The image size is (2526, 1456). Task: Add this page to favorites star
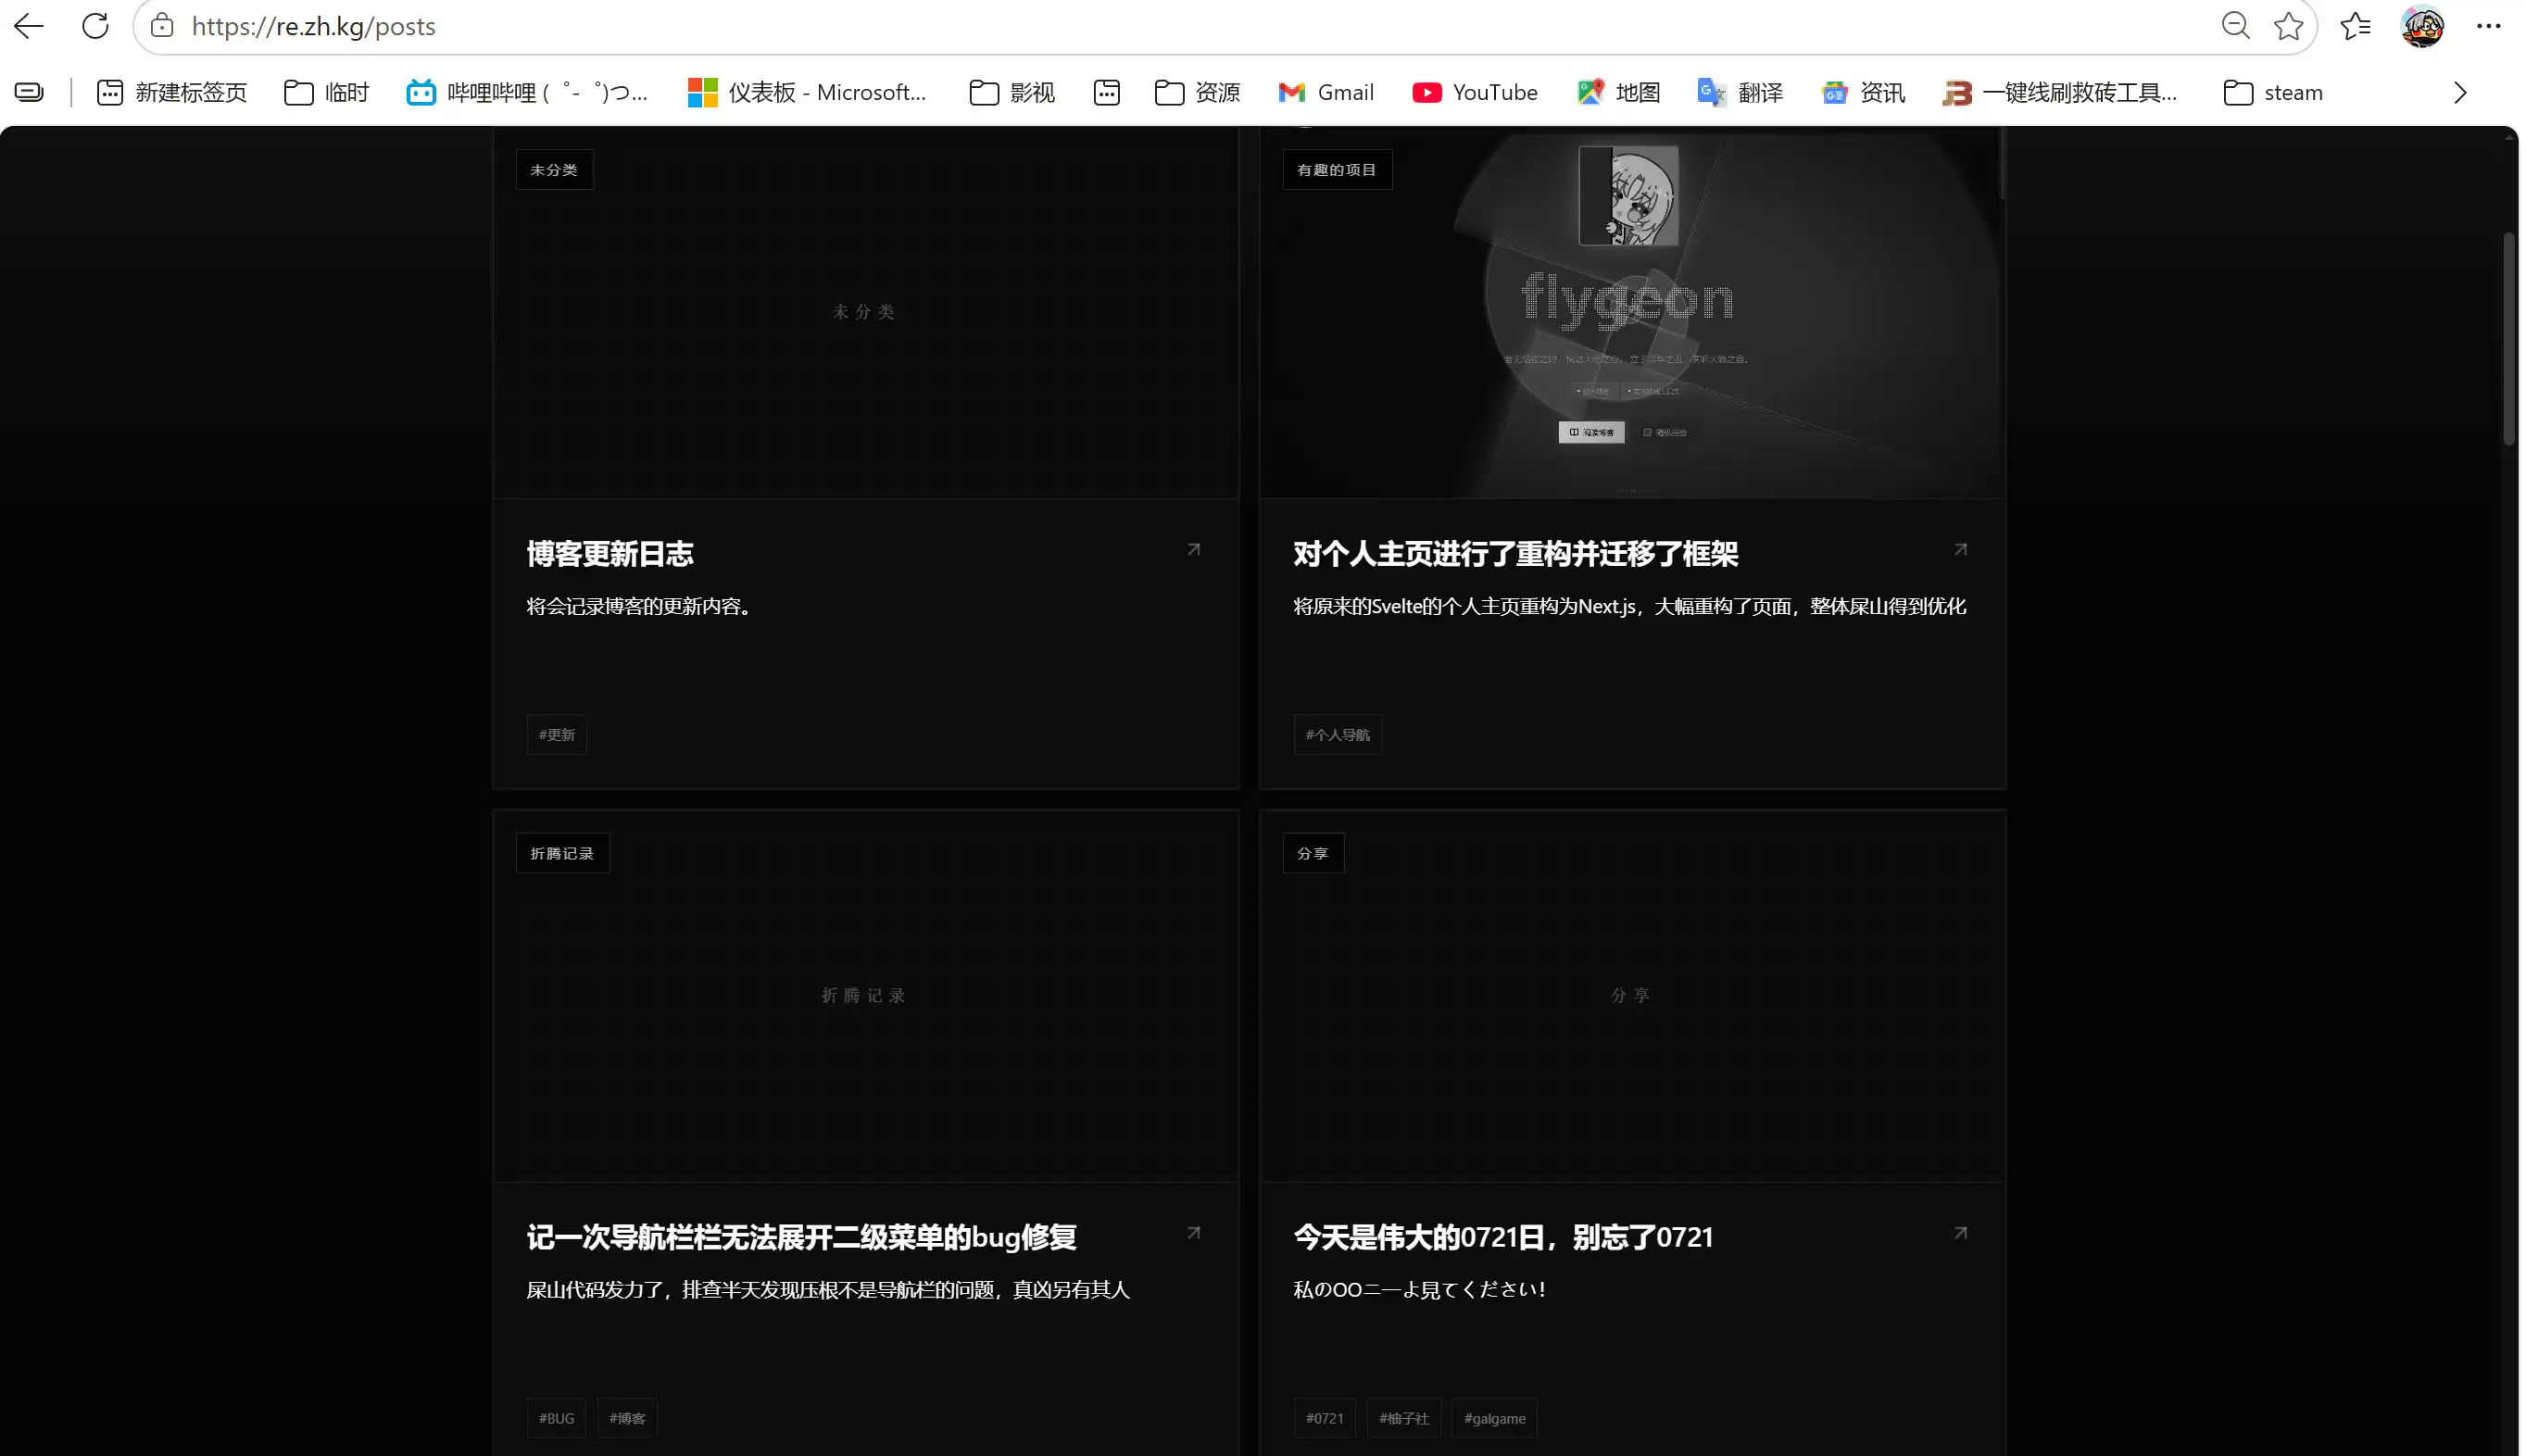[2288, 26]
